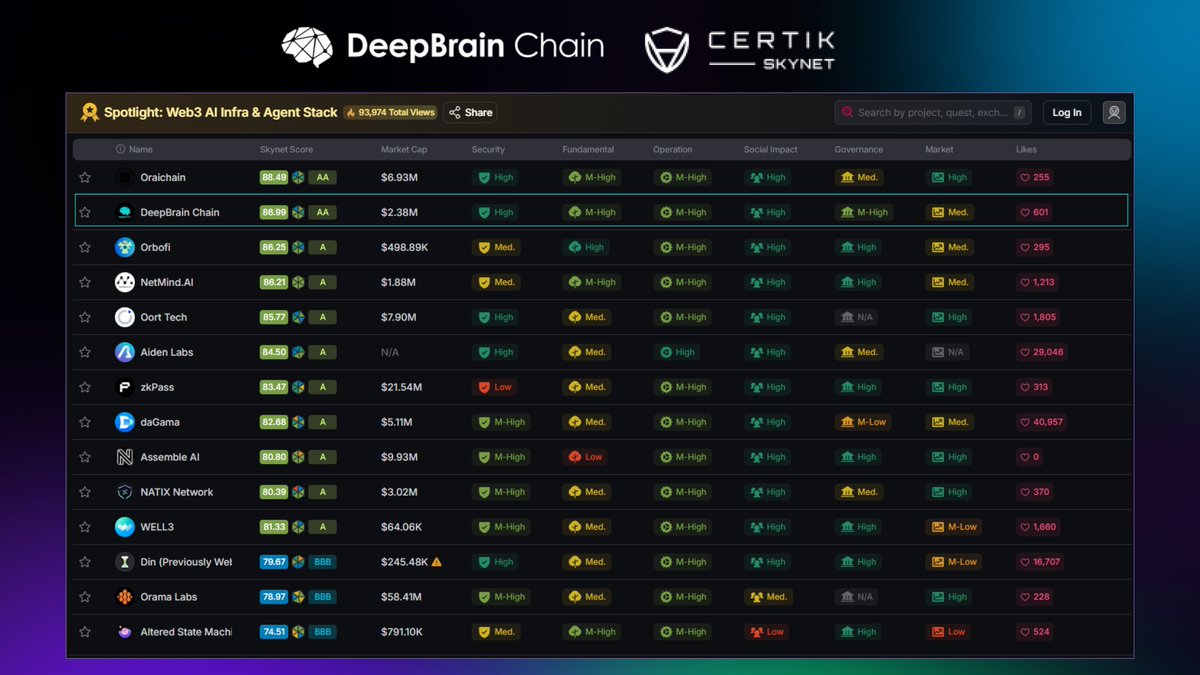Sort table by Likes column
Image resolution: width=1200 pixels, height=675 pixels.
[x=1026, y=150]
